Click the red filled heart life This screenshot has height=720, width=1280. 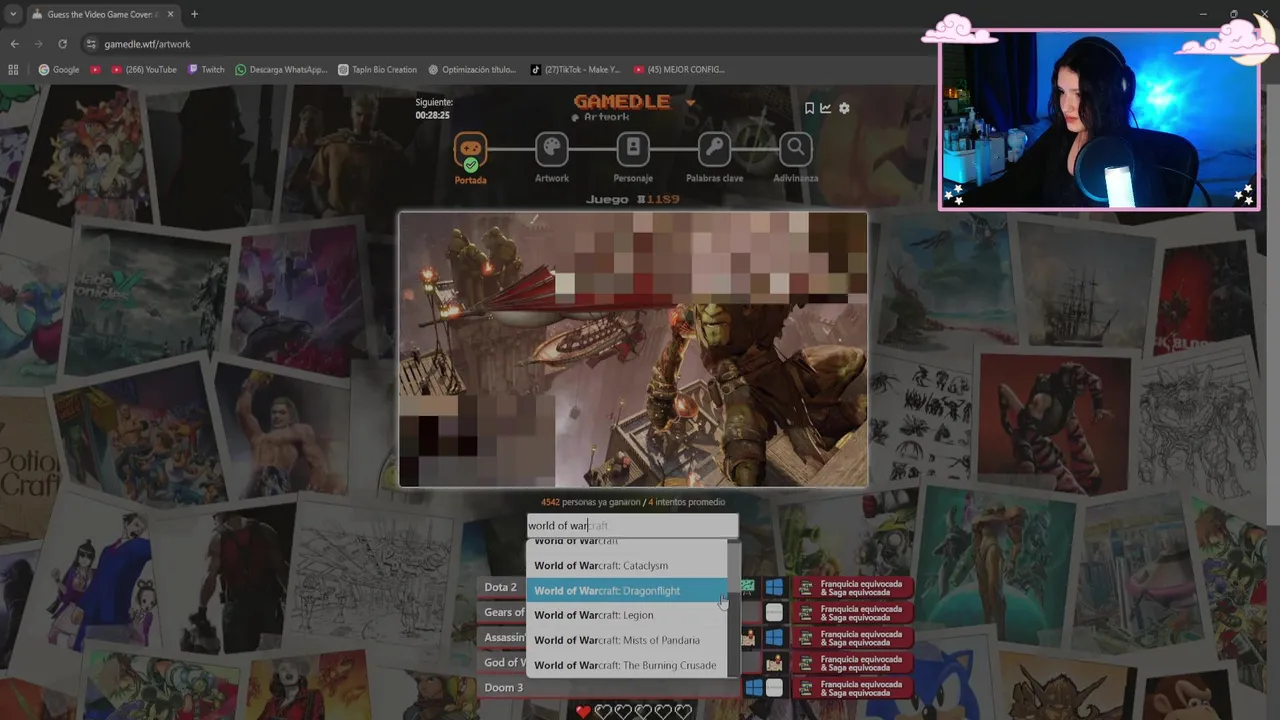(x=583, y=711)
